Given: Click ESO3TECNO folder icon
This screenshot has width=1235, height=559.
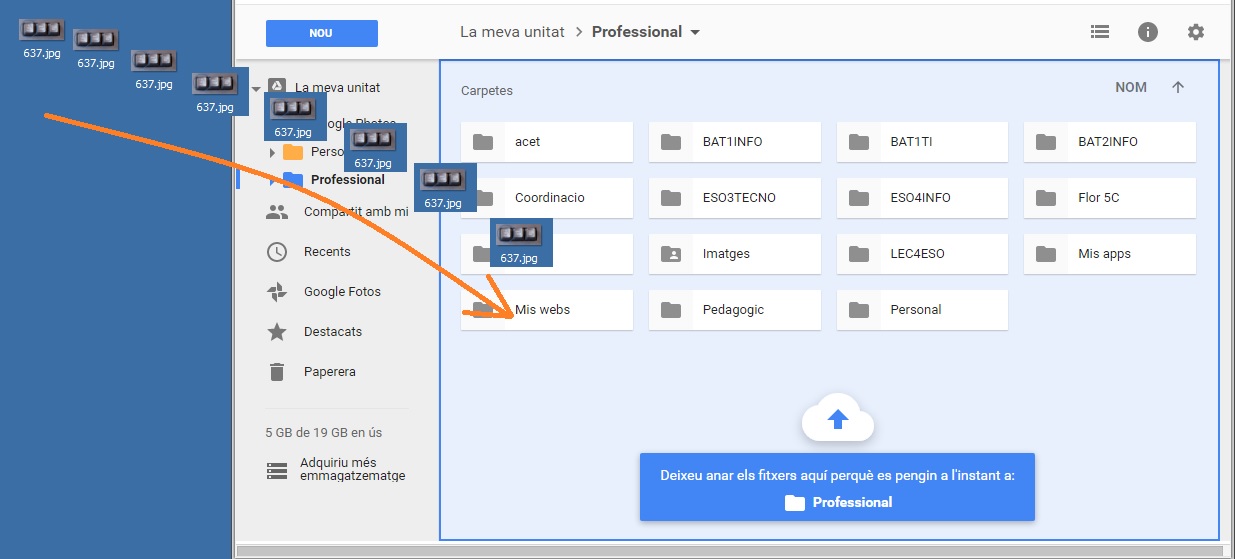Looking at the screenshot, I should tap(671, 198).
